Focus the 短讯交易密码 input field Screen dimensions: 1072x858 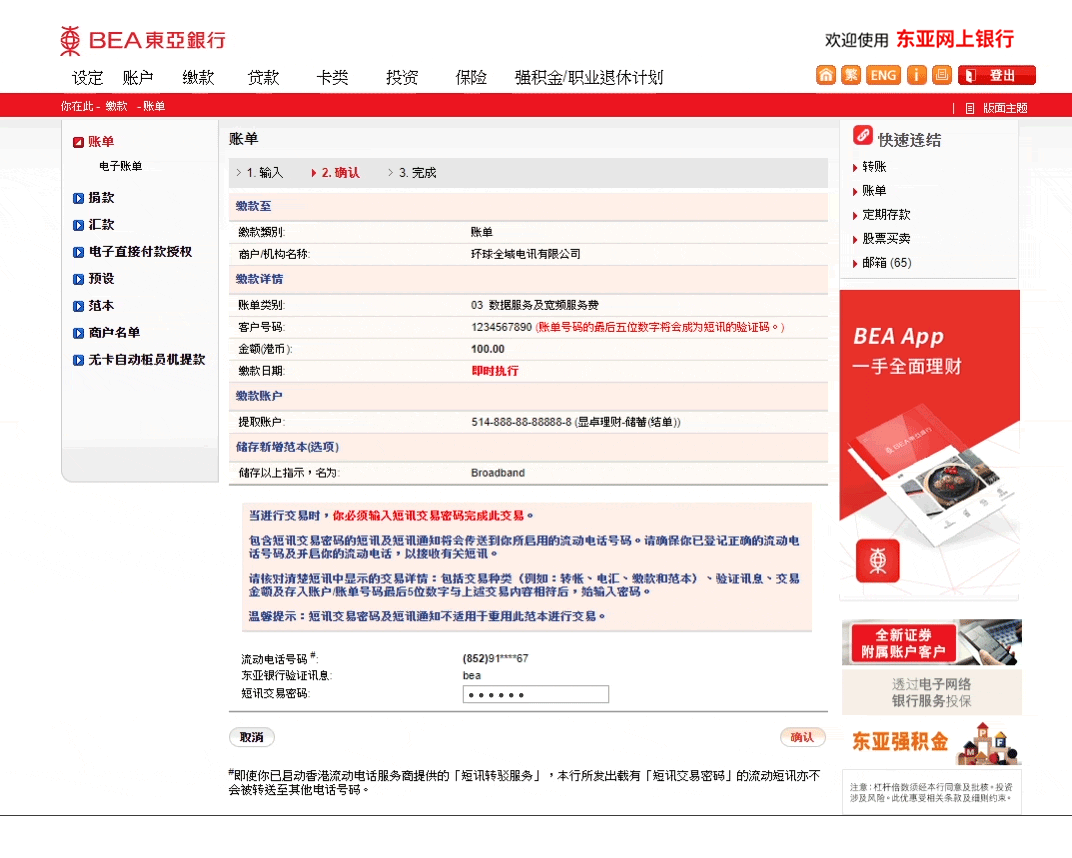click(x=535, y=695)
